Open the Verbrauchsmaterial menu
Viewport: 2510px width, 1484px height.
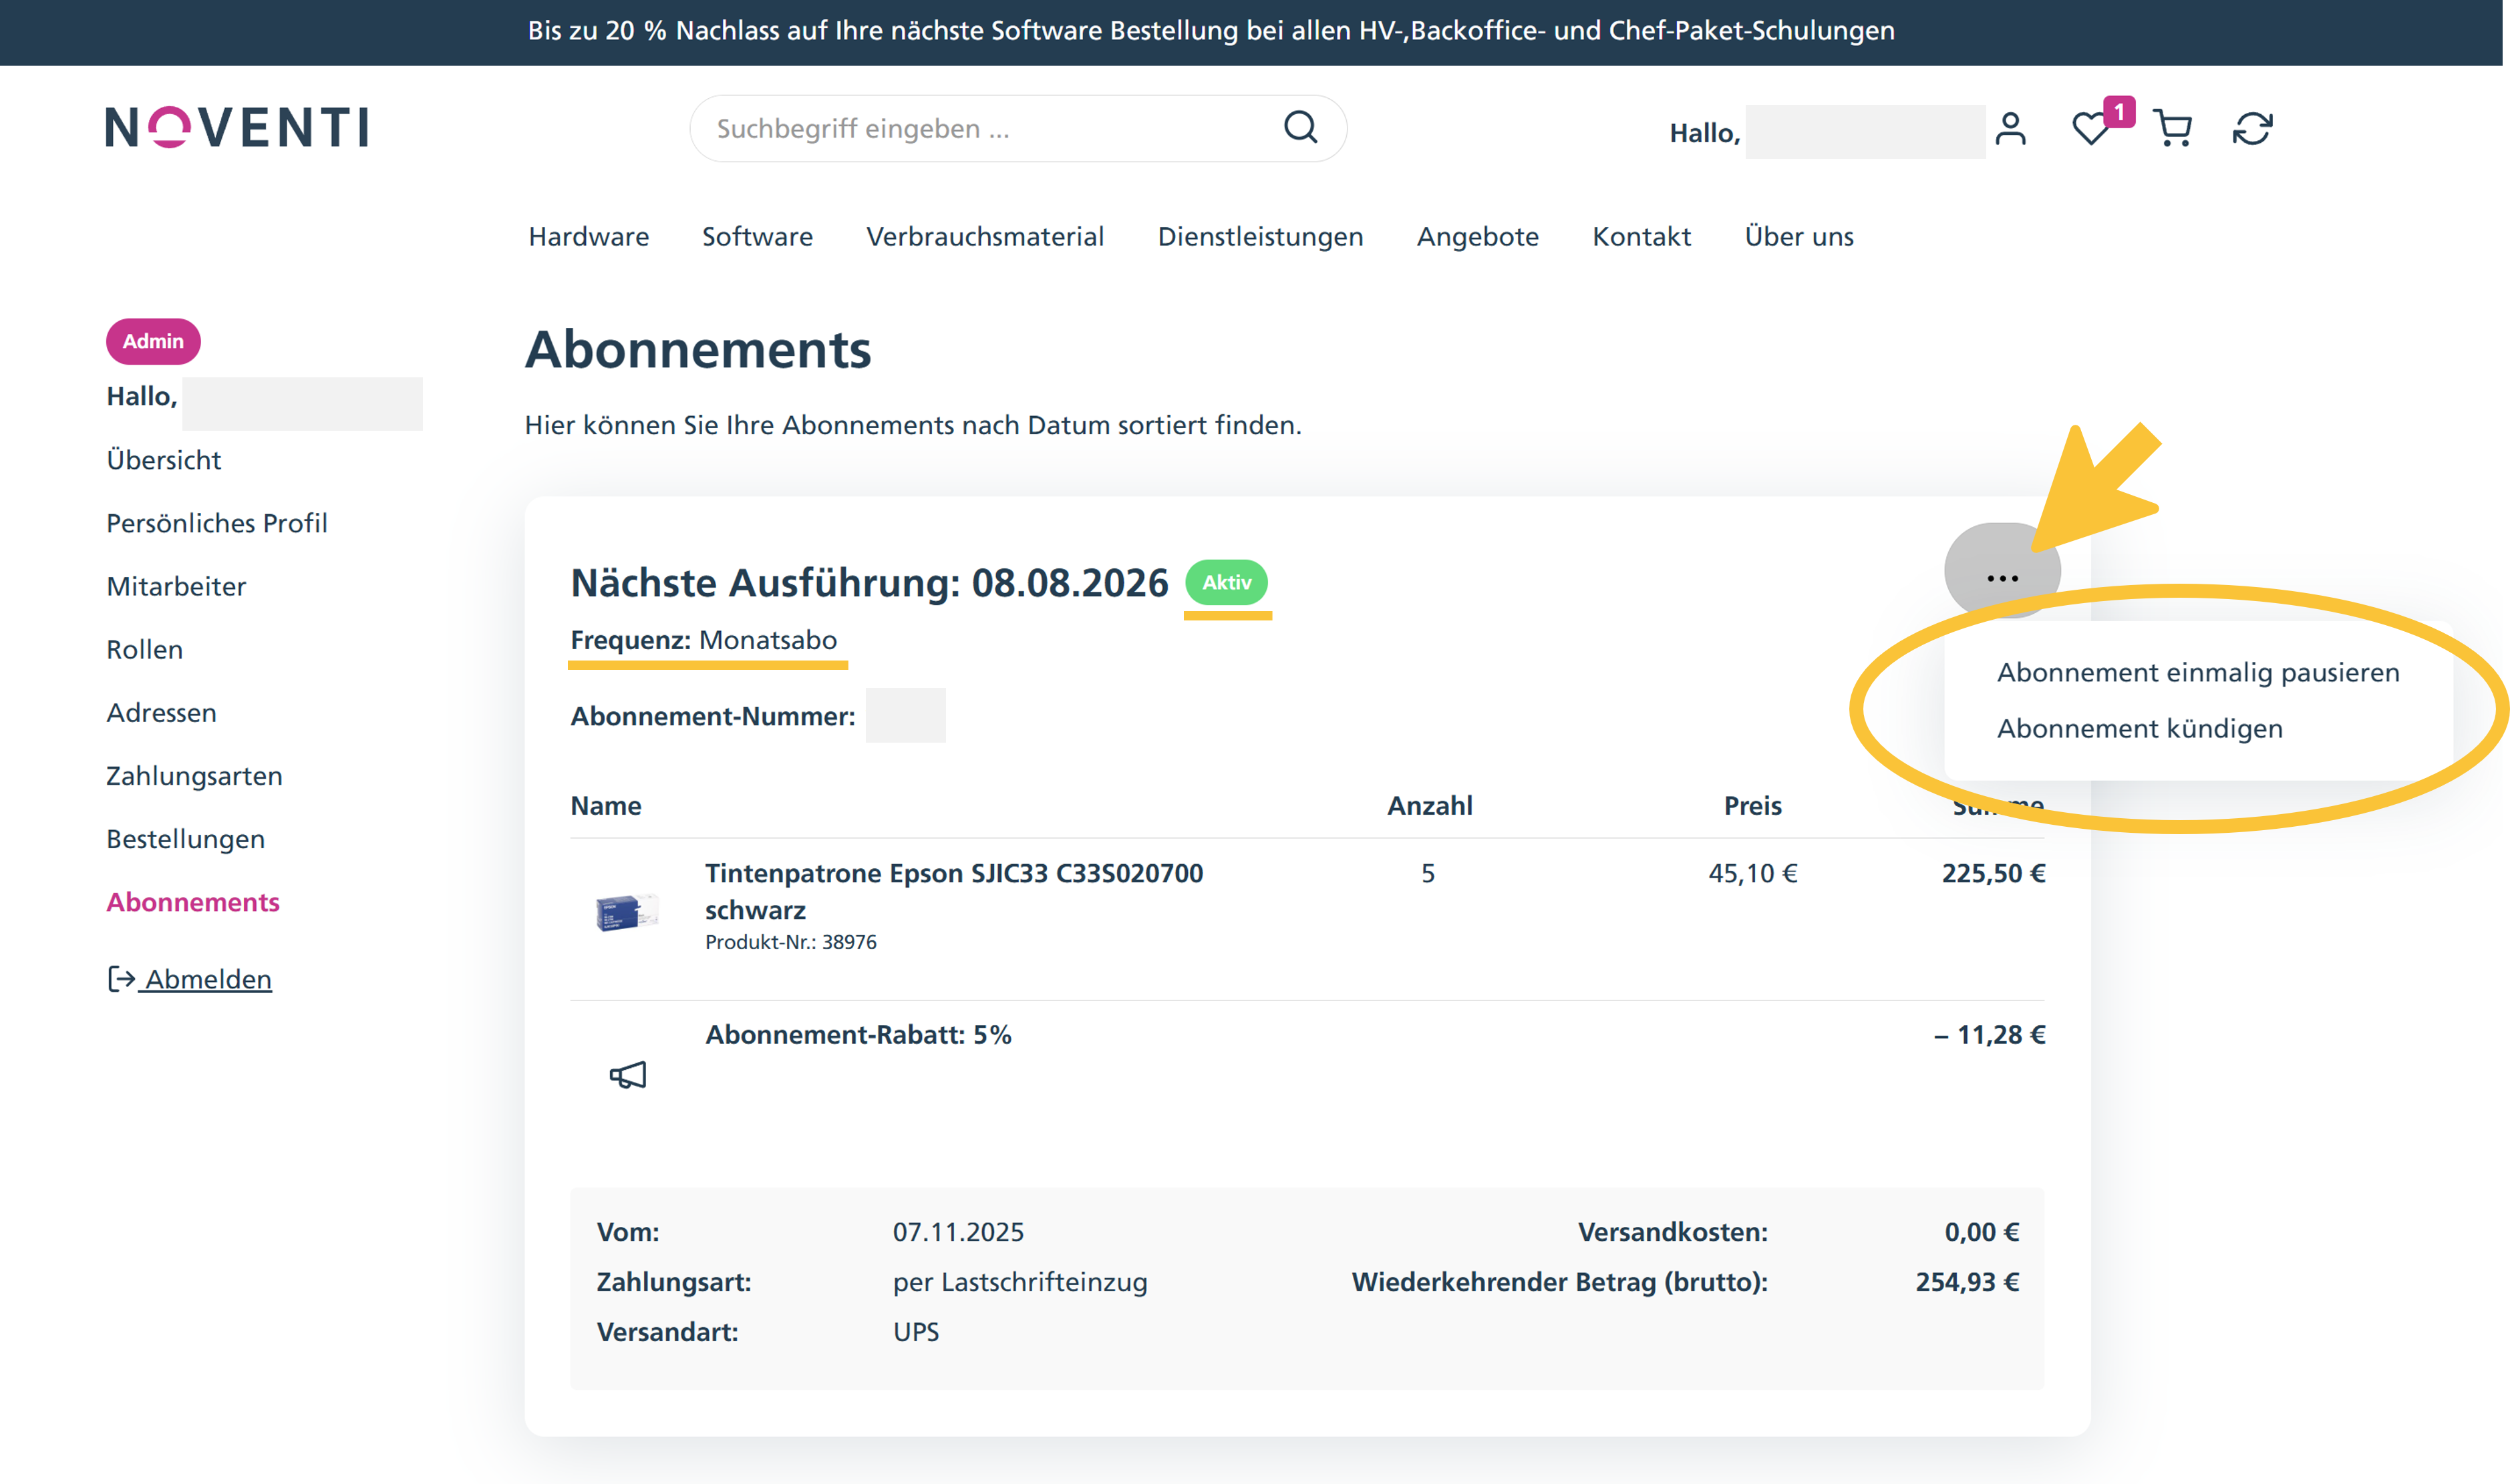(x=985, y=237)
